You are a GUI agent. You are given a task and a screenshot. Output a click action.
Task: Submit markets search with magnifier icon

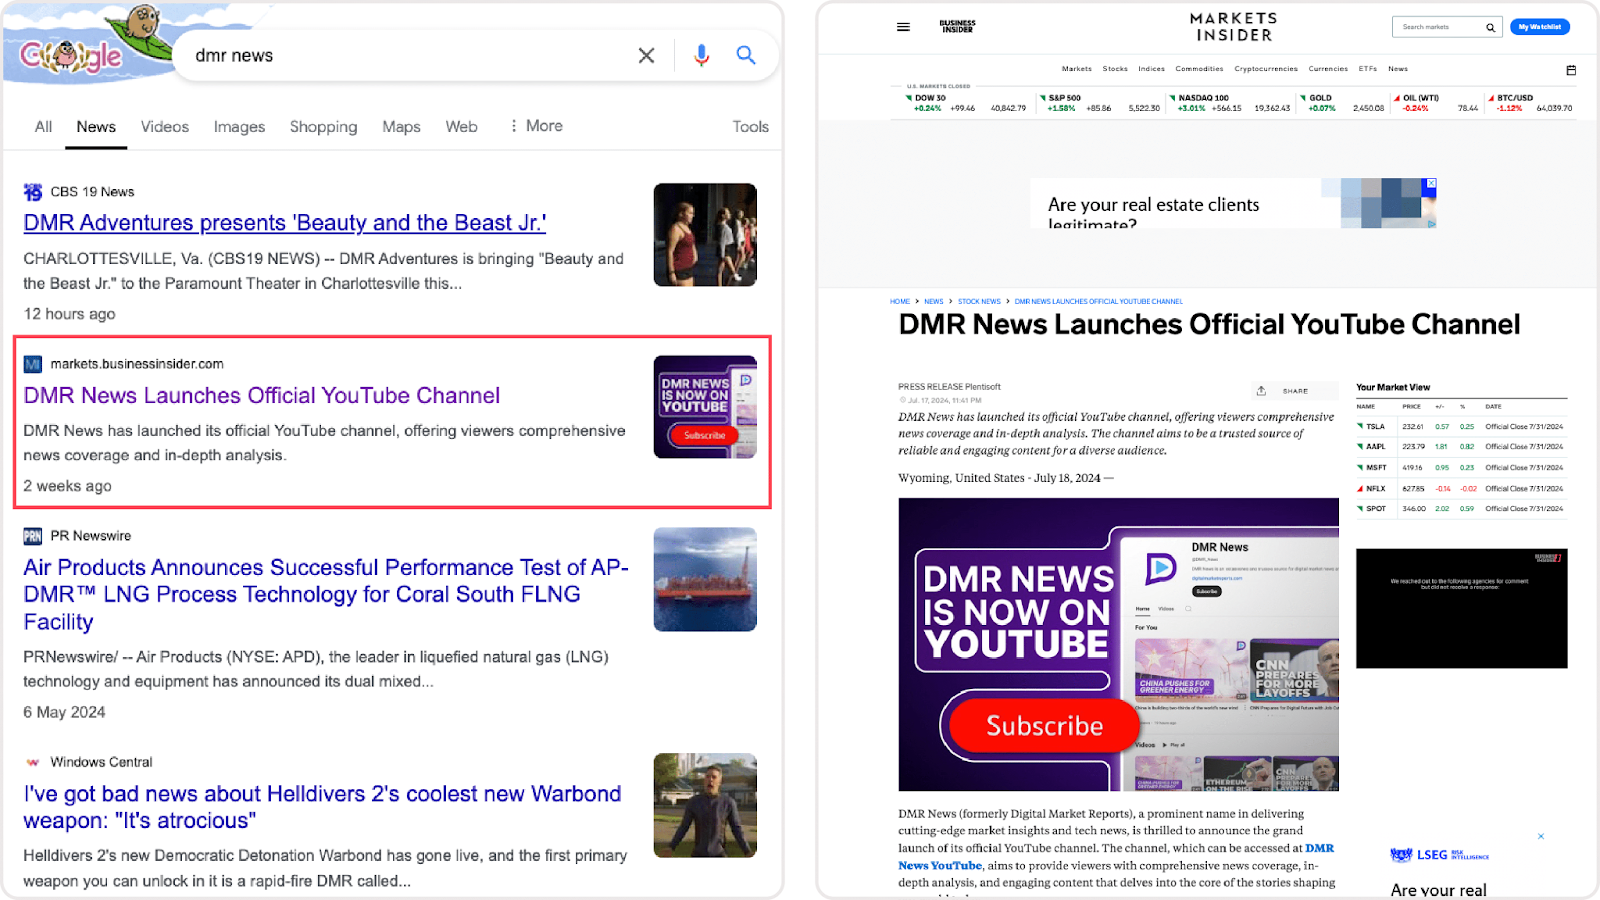1490,27
